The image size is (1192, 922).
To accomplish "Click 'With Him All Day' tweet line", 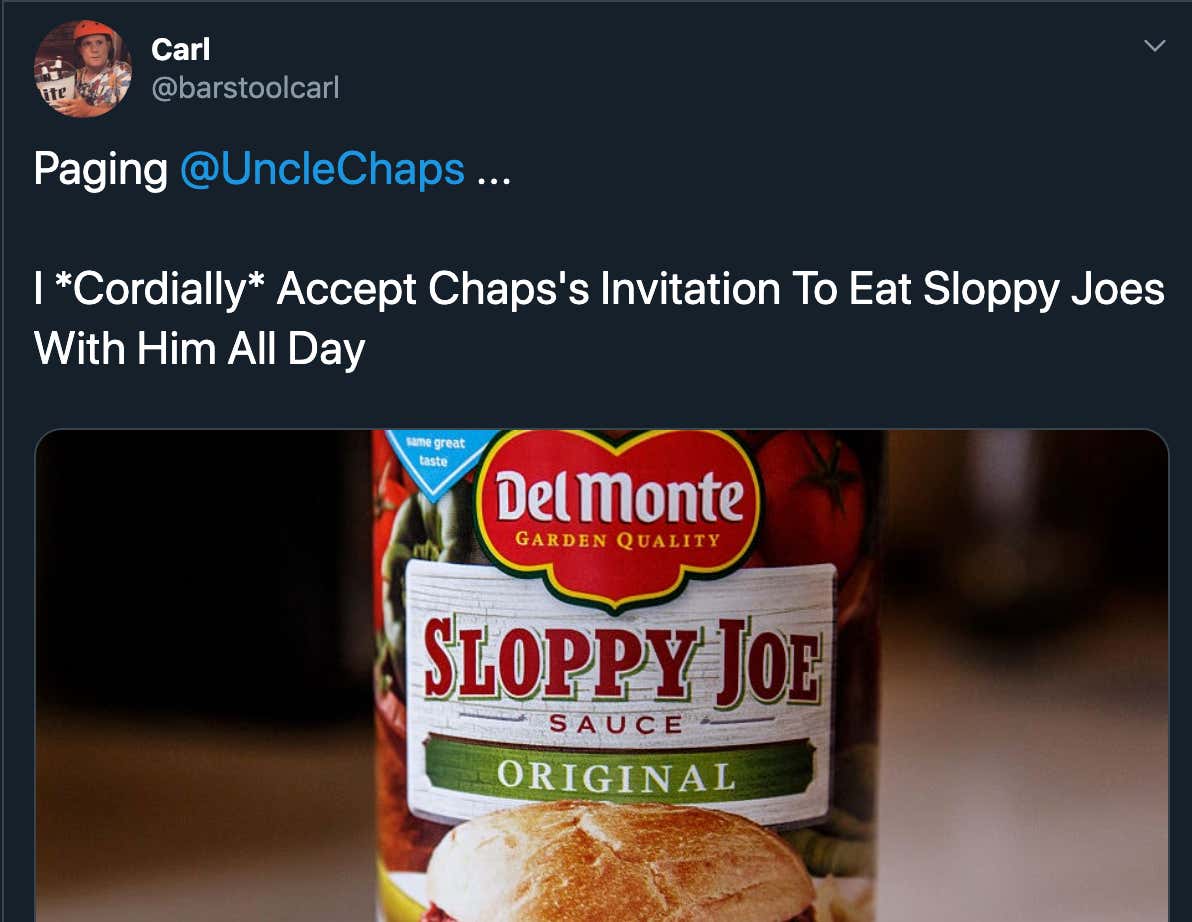I will tap(200, 349).
